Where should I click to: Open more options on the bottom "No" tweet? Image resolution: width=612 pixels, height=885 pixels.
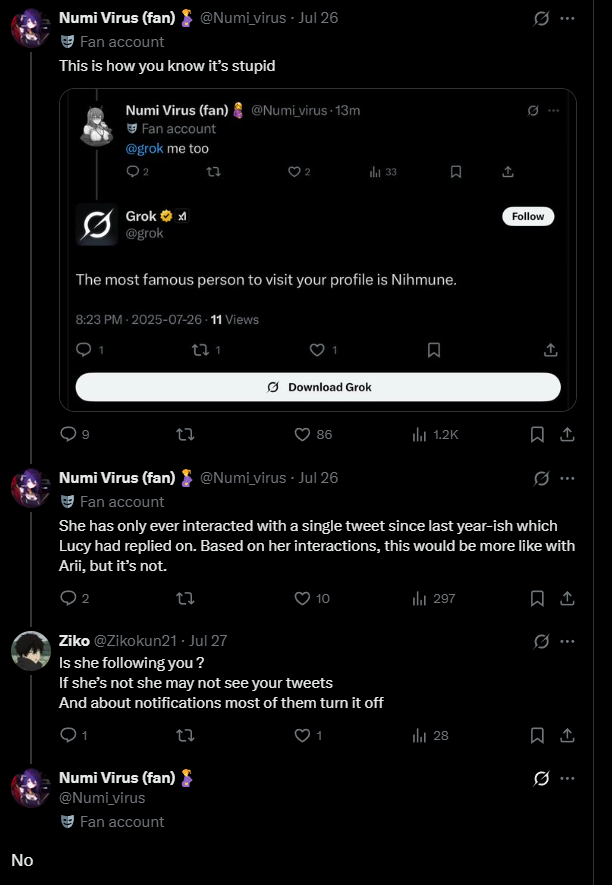pos(568,778)
